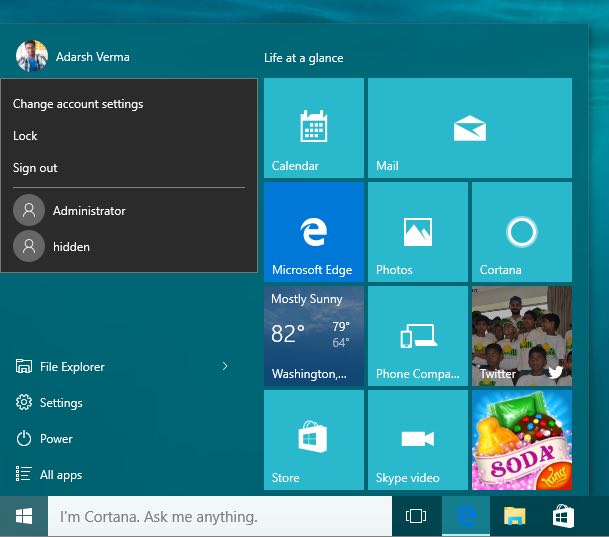
Task: Click the Adarsh Verma account name
Action: tap(92, 57)
